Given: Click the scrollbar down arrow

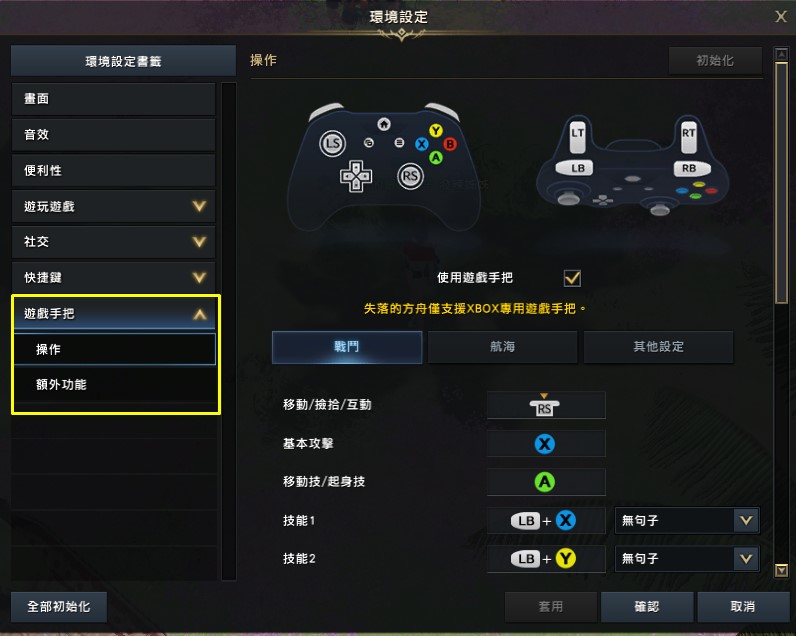Looking at the screenshot, I should click(x=781, y=571).
